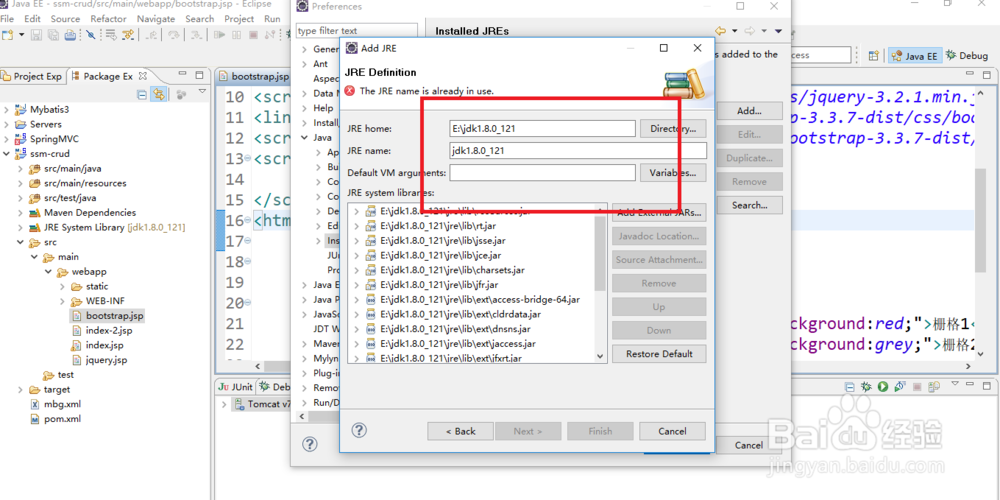The width and height of the screenshot is (1000, 500).
Task: Click the Variables... button
Action: pos(673,172)
